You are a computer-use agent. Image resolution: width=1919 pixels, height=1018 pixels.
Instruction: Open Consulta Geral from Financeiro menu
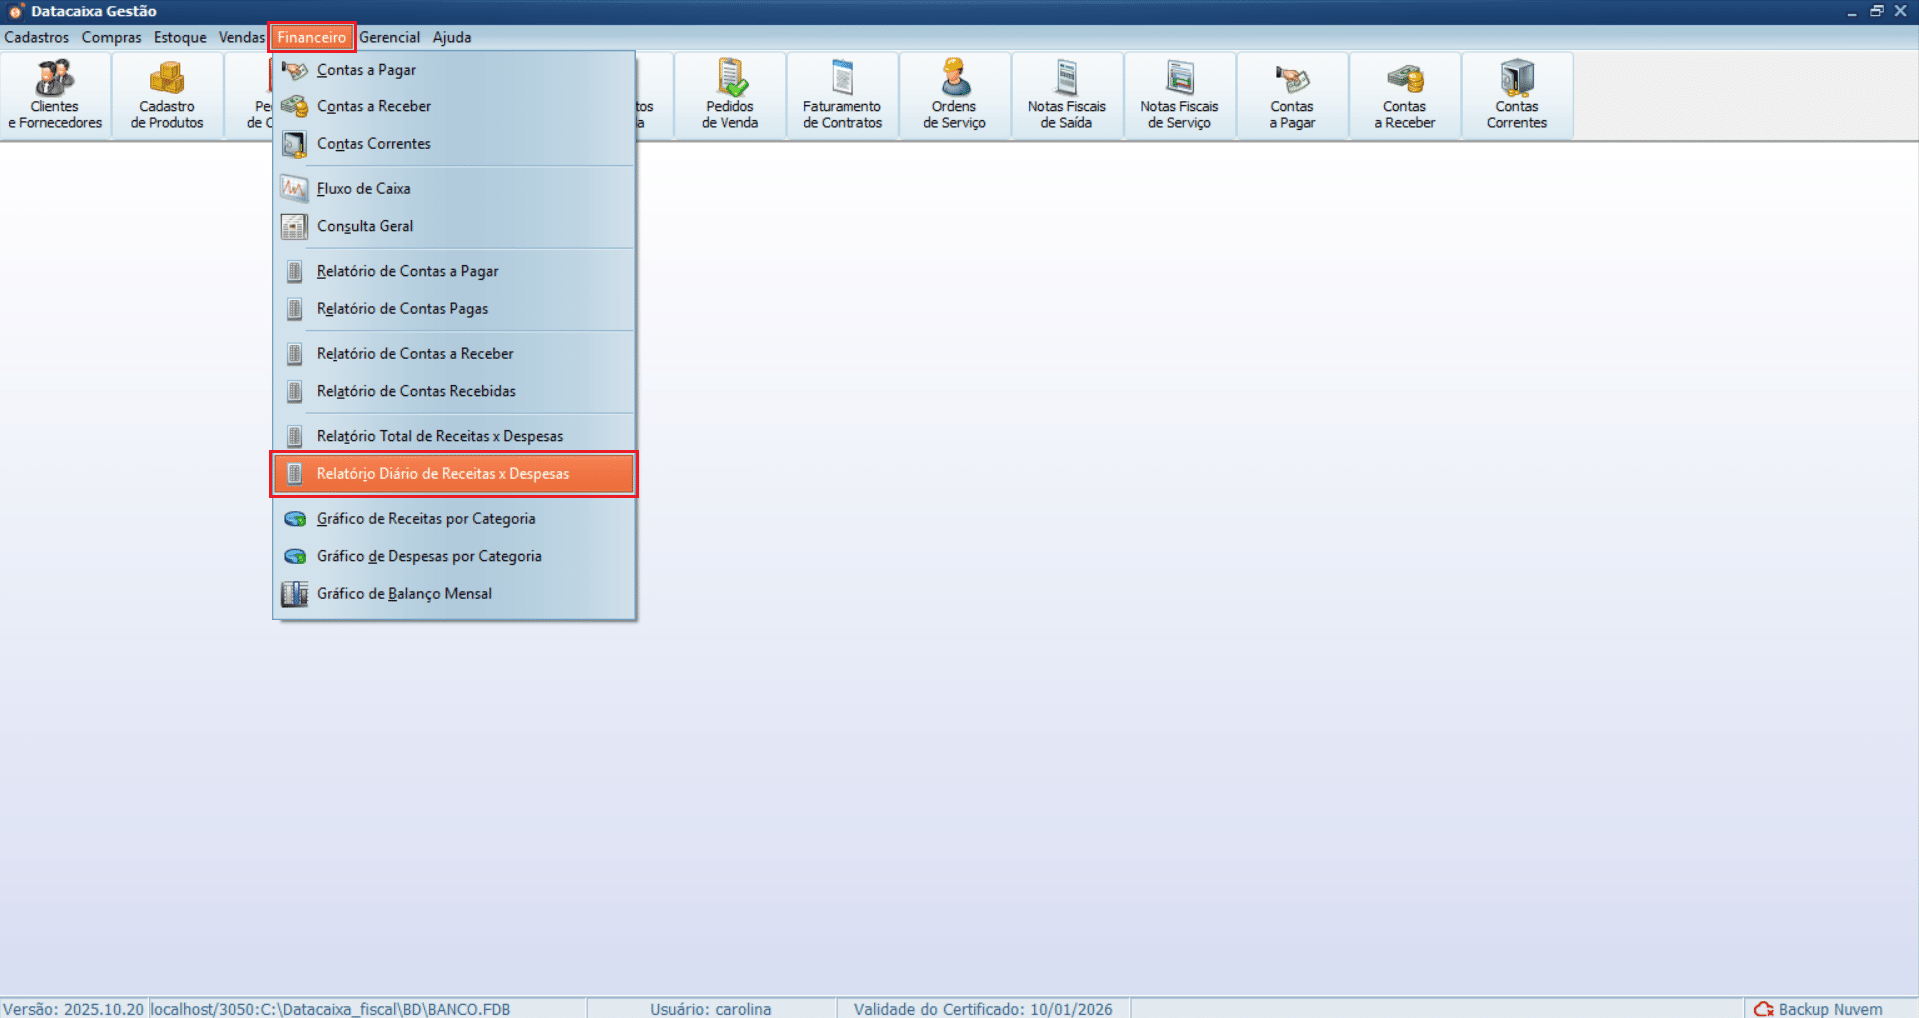click(x=365, y=227)
